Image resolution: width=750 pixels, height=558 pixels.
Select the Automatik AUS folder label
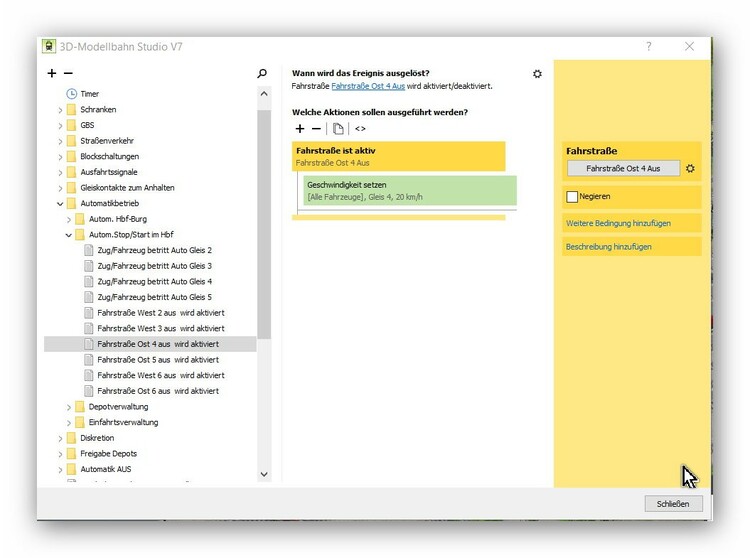[105, 470]
